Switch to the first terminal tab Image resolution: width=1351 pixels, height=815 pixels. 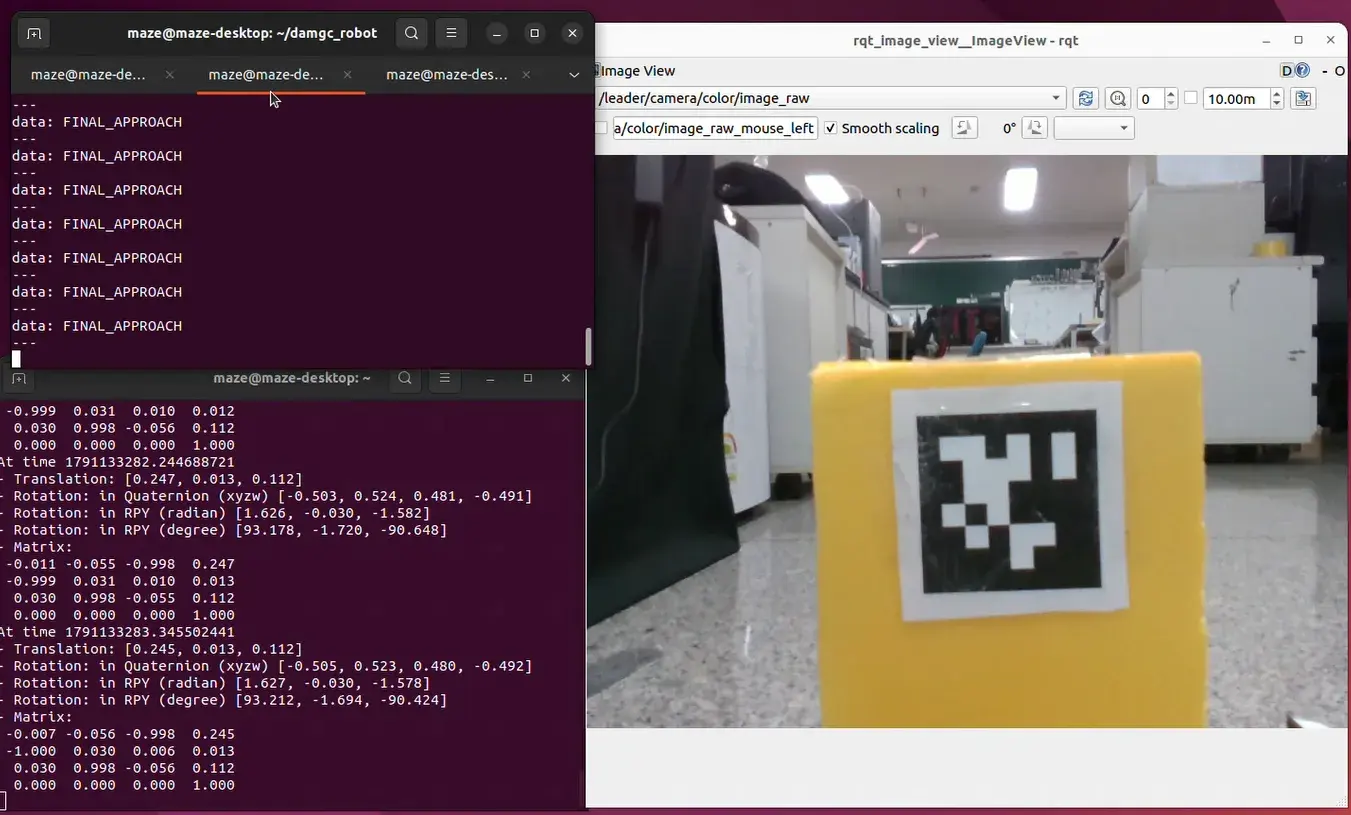[x=100, y=75]
